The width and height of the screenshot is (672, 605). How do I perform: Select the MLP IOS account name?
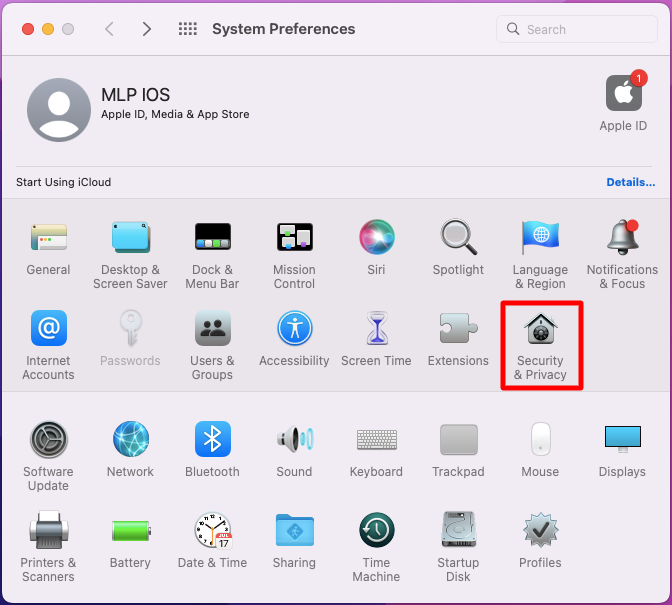pyautogui.click(x=135, y=95)
